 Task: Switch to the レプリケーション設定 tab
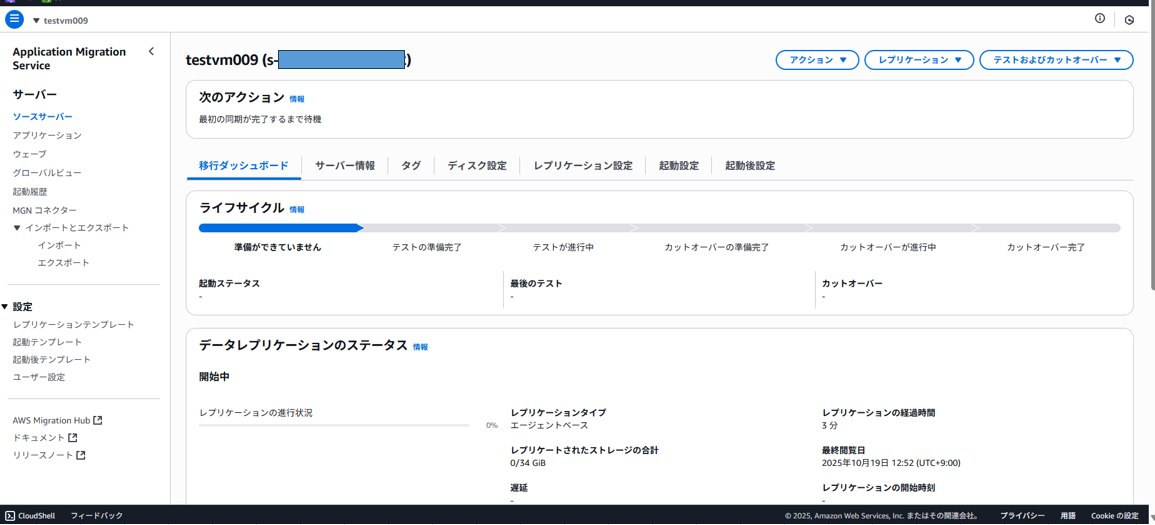(583, 166)
